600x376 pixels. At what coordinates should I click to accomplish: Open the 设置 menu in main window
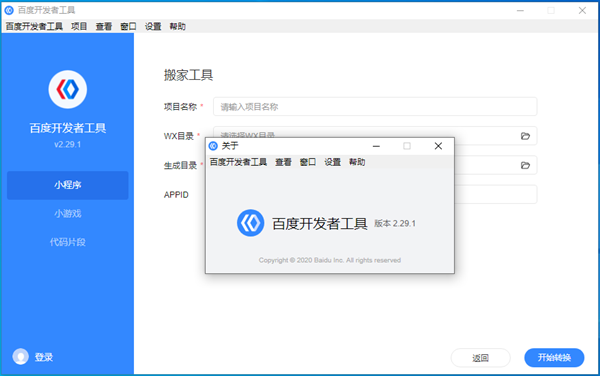point(153,26)
